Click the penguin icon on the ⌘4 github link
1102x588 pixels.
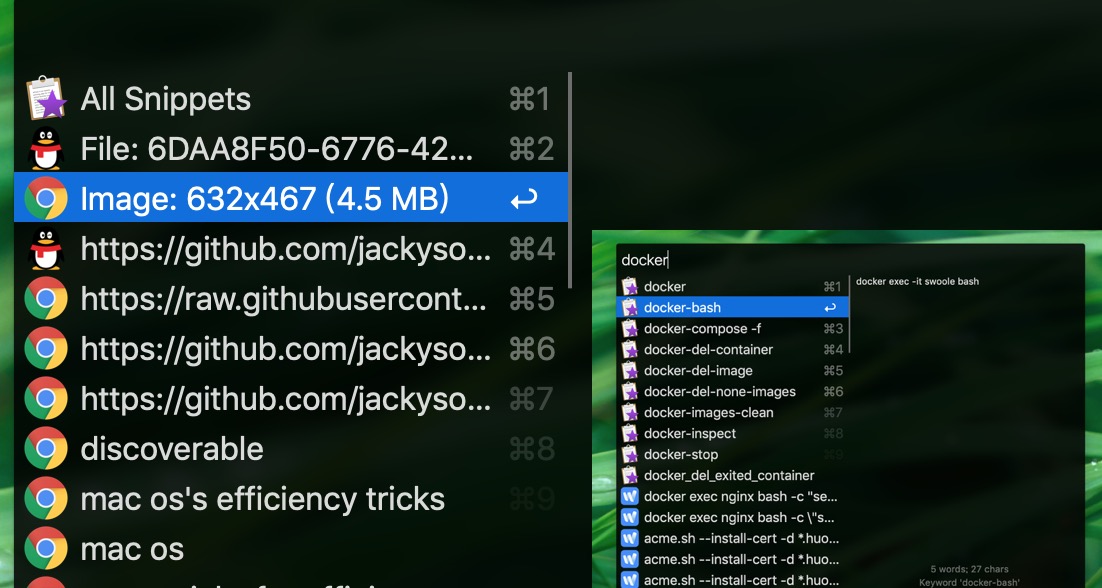(46, 249)
